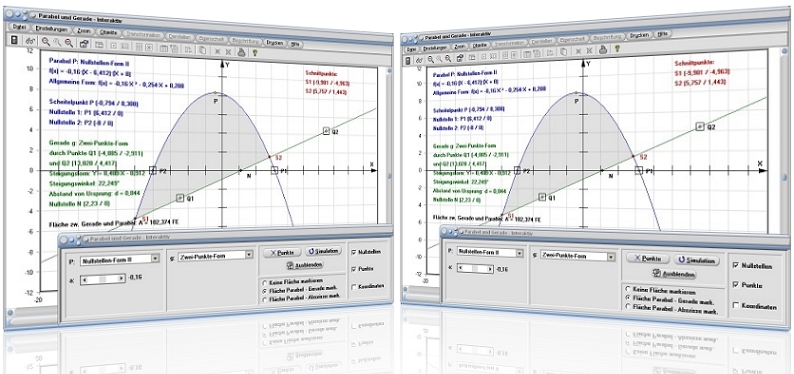Click the Ausblenden button in left control panel
The width and height of the screenshot is (794, 374).
[x=305, y=265]
